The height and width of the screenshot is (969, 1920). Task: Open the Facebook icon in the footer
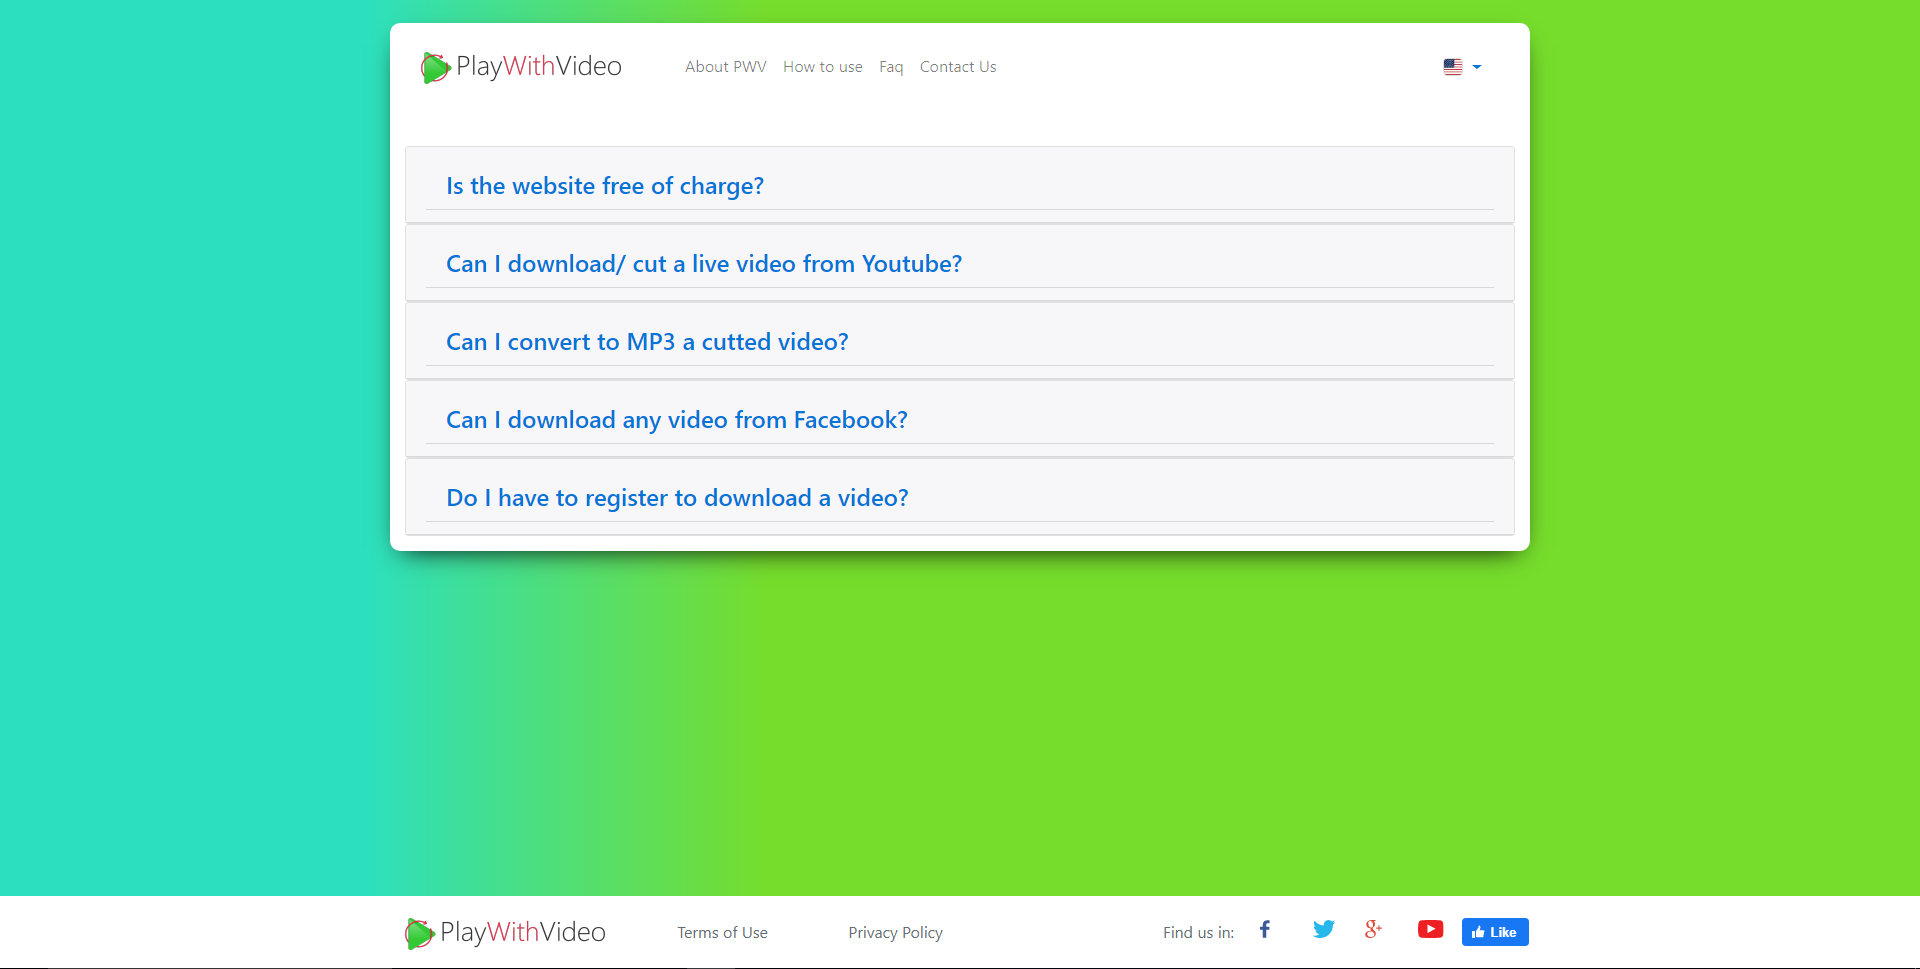tap(1265, 930)
